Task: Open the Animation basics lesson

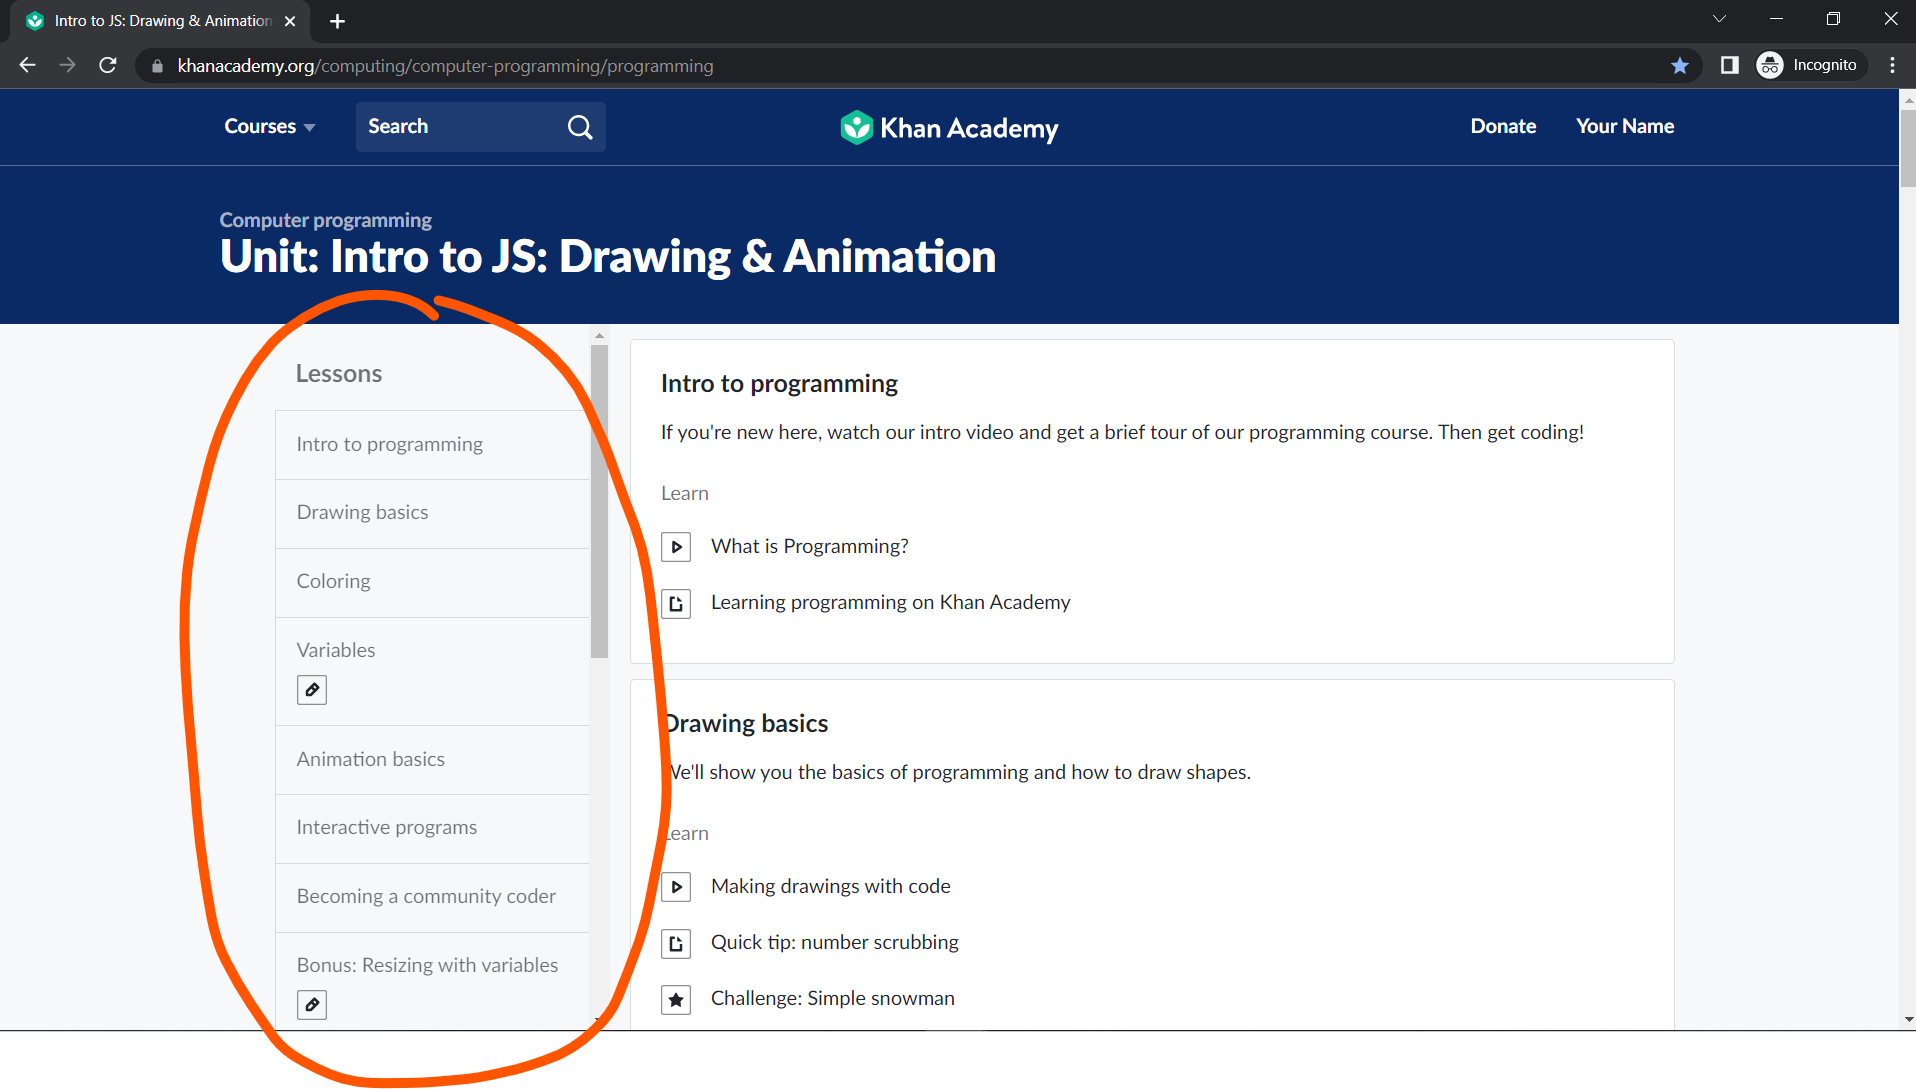Action: click(x=370, y=758)
